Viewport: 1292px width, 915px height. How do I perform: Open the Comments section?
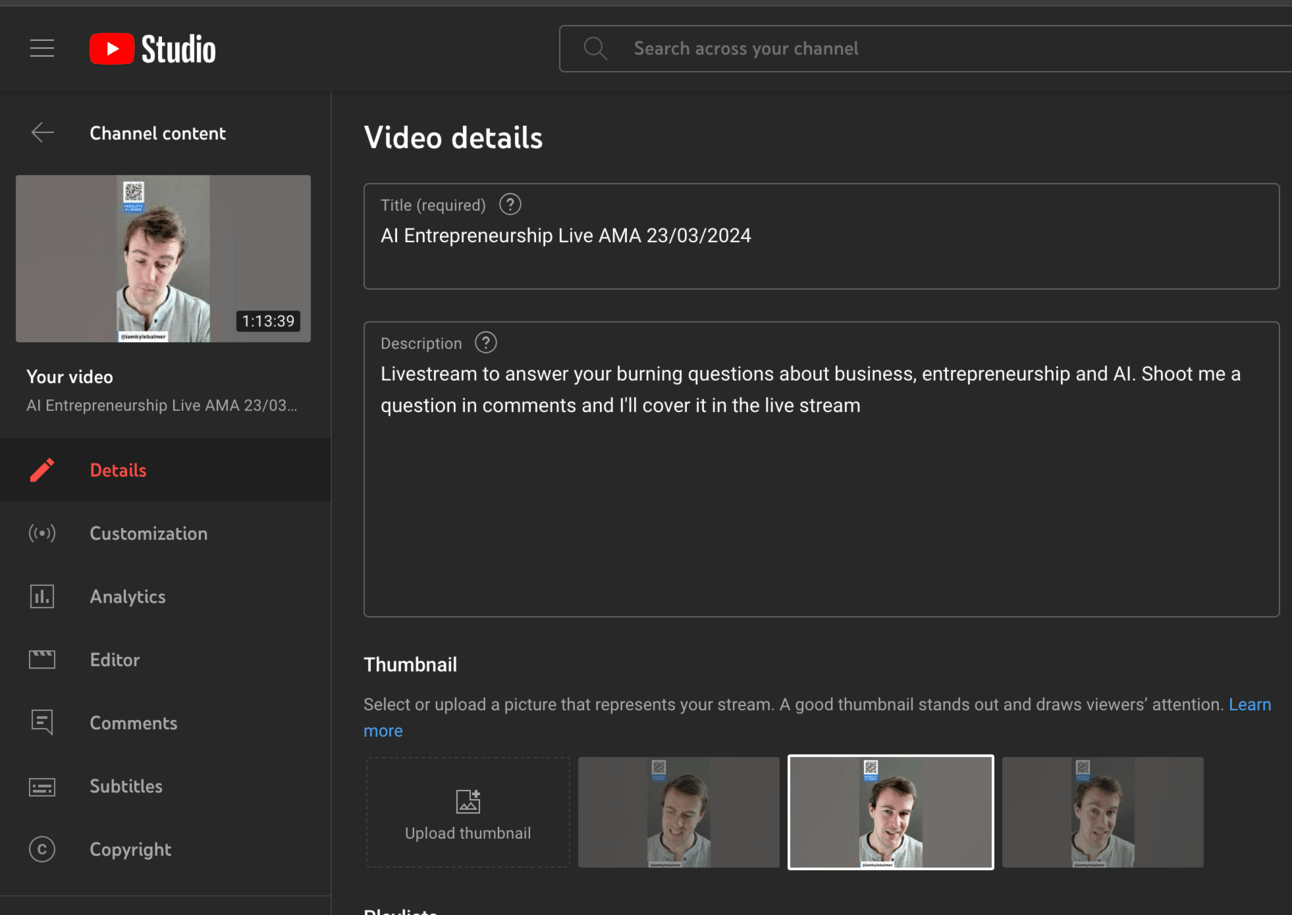click(133, 723)
